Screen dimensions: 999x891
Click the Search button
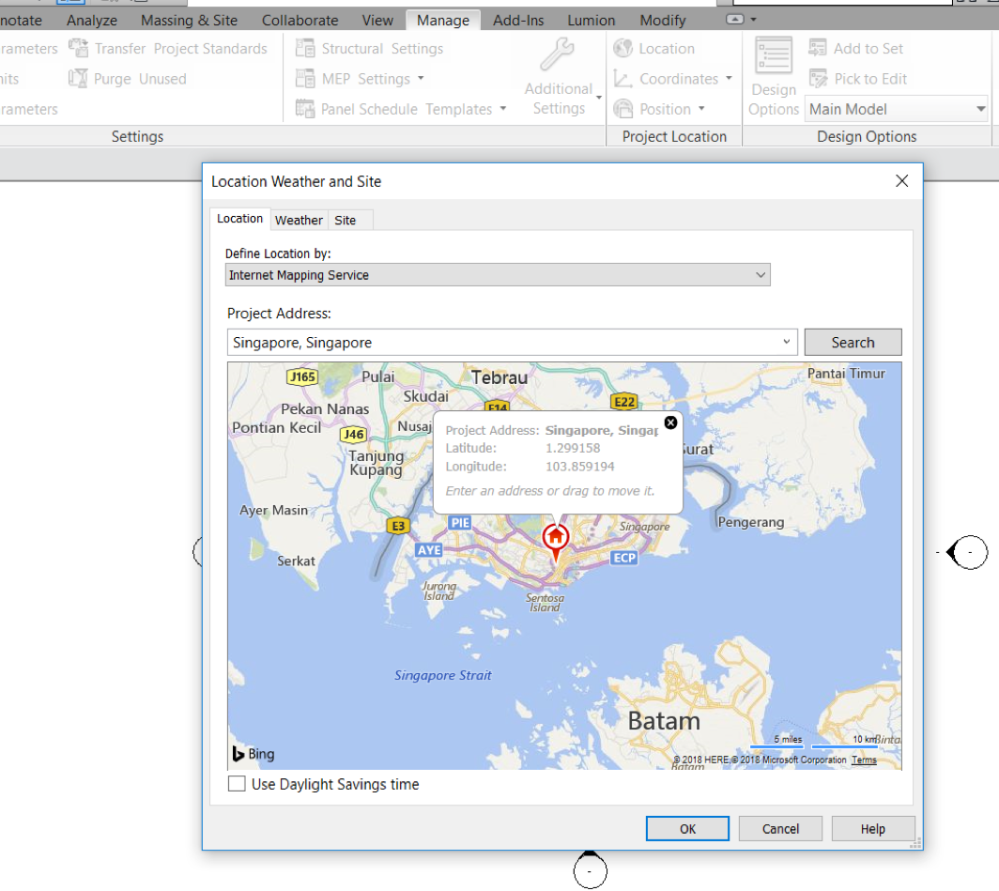pyautogui.click(x=852, y=342)
